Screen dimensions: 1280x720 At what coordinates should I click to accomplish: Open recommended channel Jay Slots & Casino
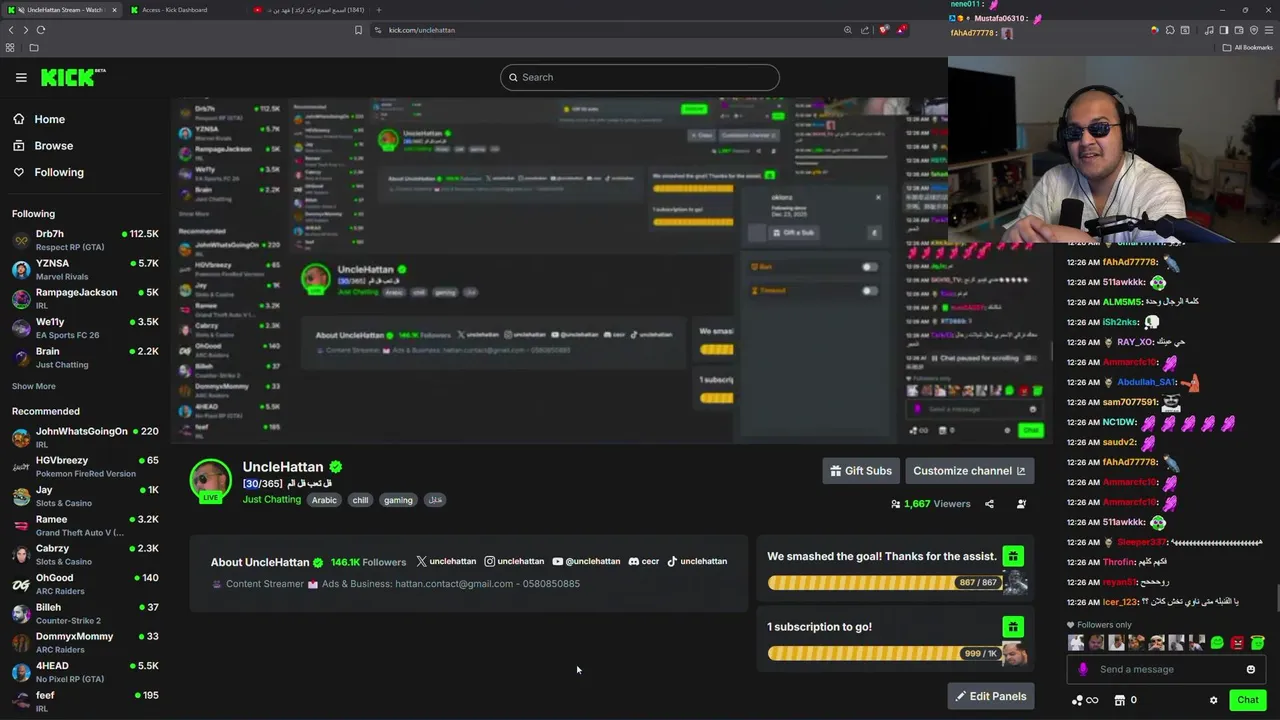[x=85, y=496]
